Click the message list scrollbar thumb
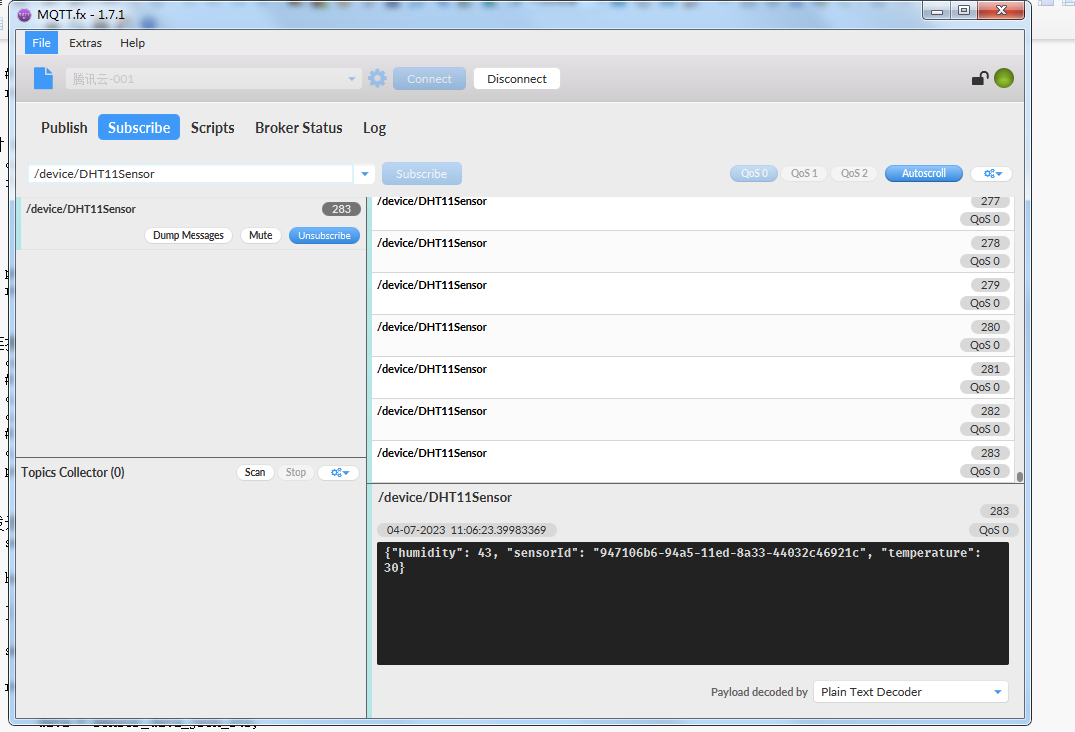 (x=1019, y=477)
